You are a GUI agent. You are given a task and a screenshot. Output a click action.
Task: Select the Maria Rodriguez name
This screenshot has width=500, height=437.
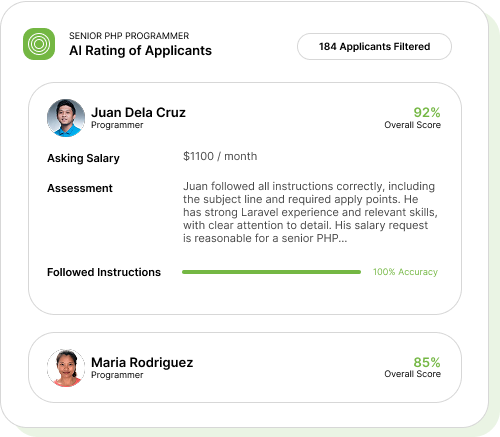(142, 362)
